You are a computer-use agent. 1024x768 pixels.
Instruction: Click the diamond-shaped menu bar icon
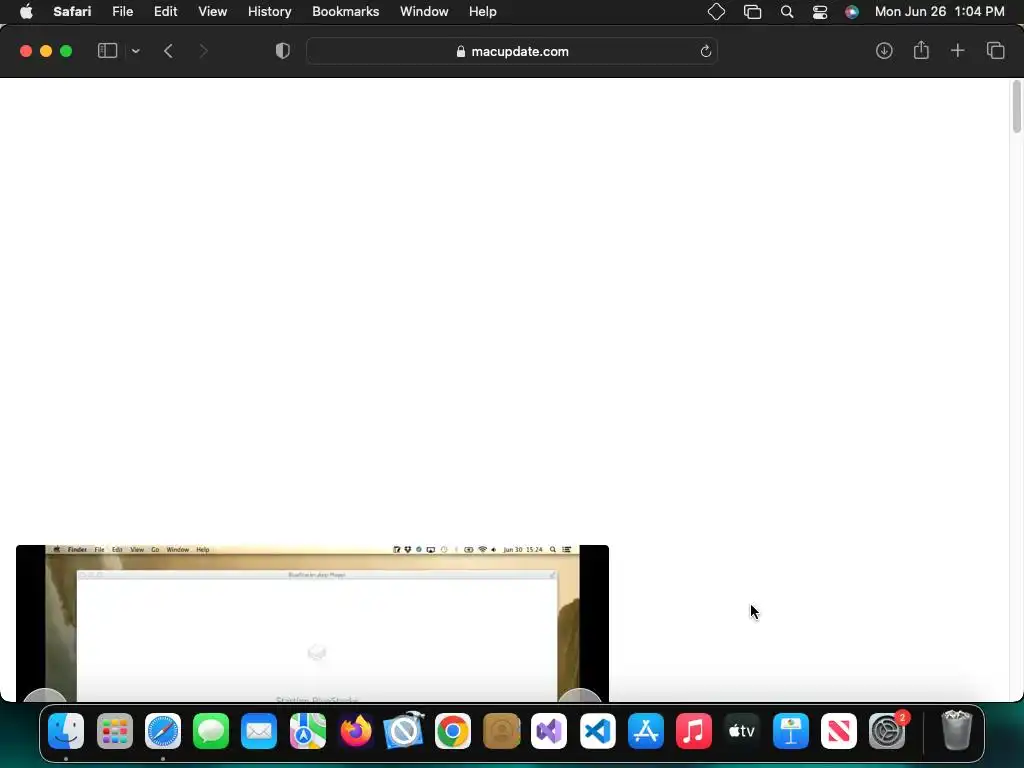point(716,12)
